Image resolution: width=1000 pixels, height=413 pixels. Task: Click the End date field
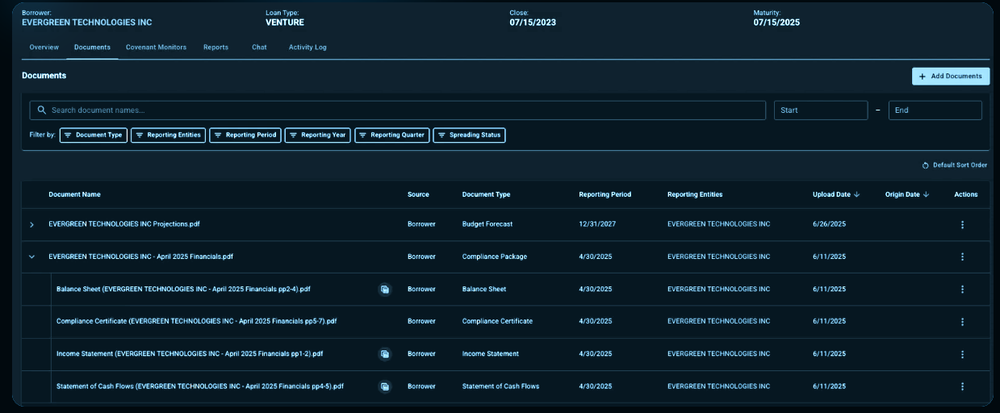[x=935, y=110]
